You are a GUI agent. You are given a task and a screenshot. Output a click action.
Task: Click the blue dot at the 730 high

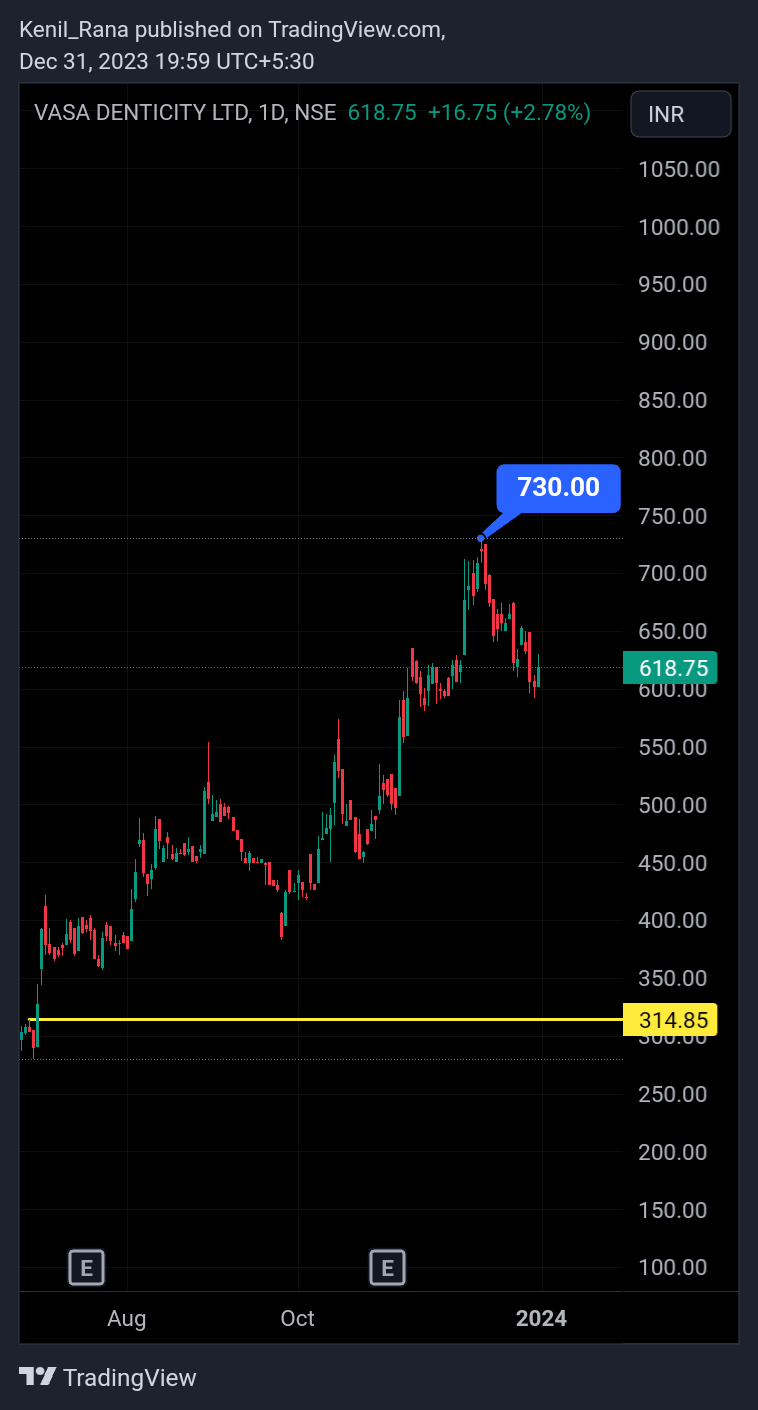pos(481,538)
